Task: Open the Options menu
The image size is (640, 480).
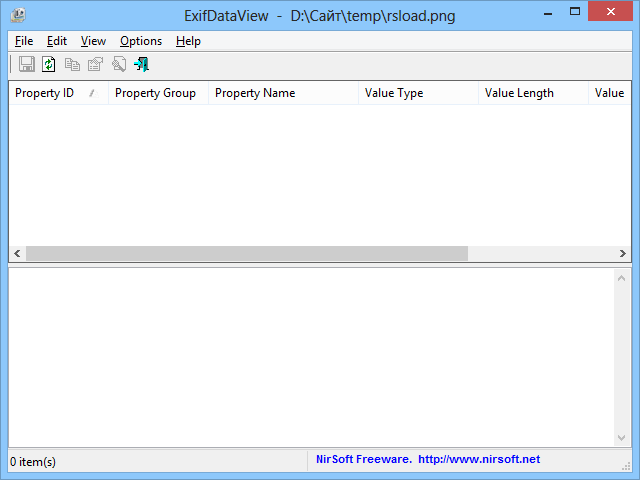Action: click(x=141, y=41)
